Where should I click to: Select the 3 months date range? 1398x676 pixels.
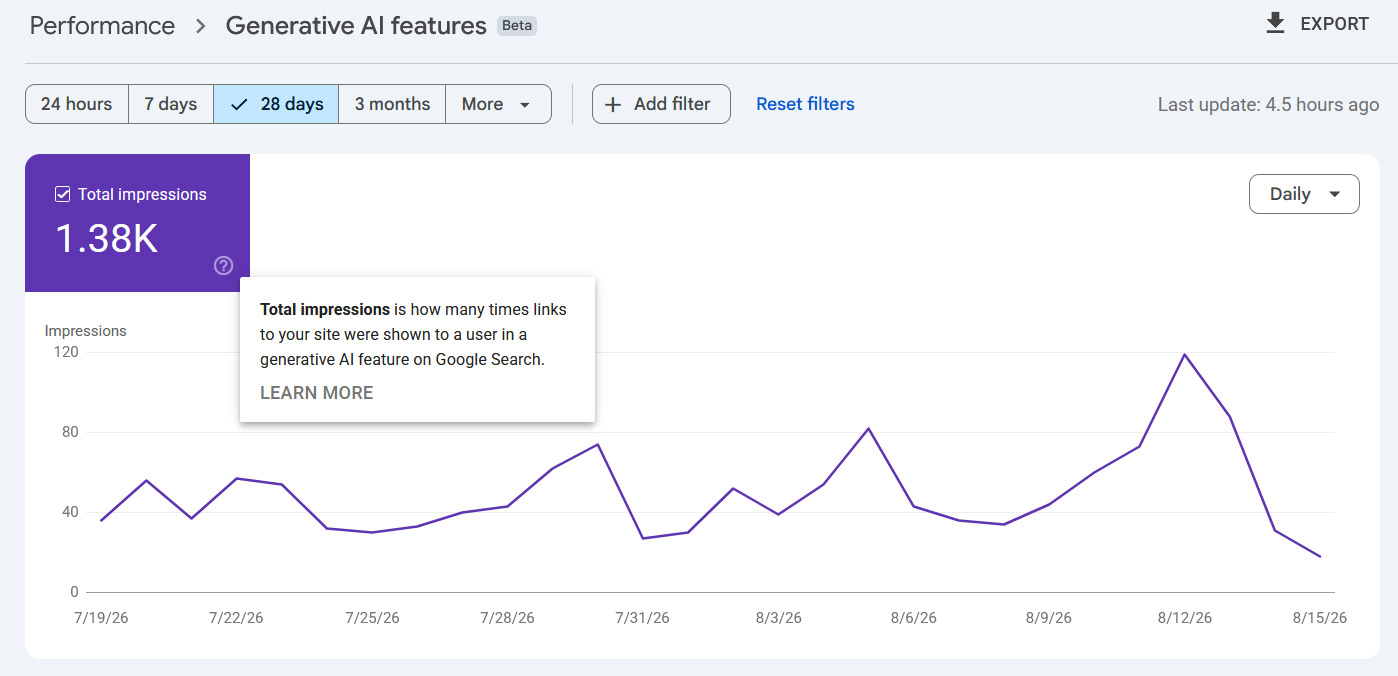(392, 104)
